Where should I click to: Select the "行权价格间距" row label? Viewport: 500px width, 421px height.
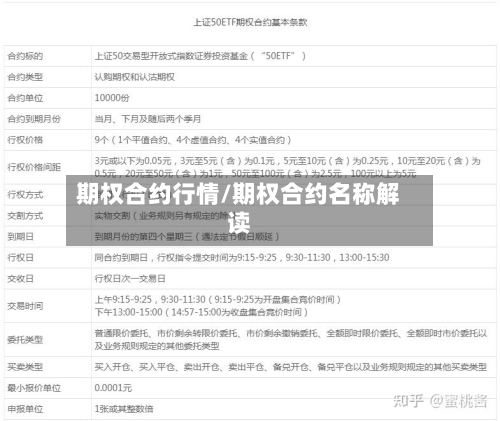[x=34, y=167]
